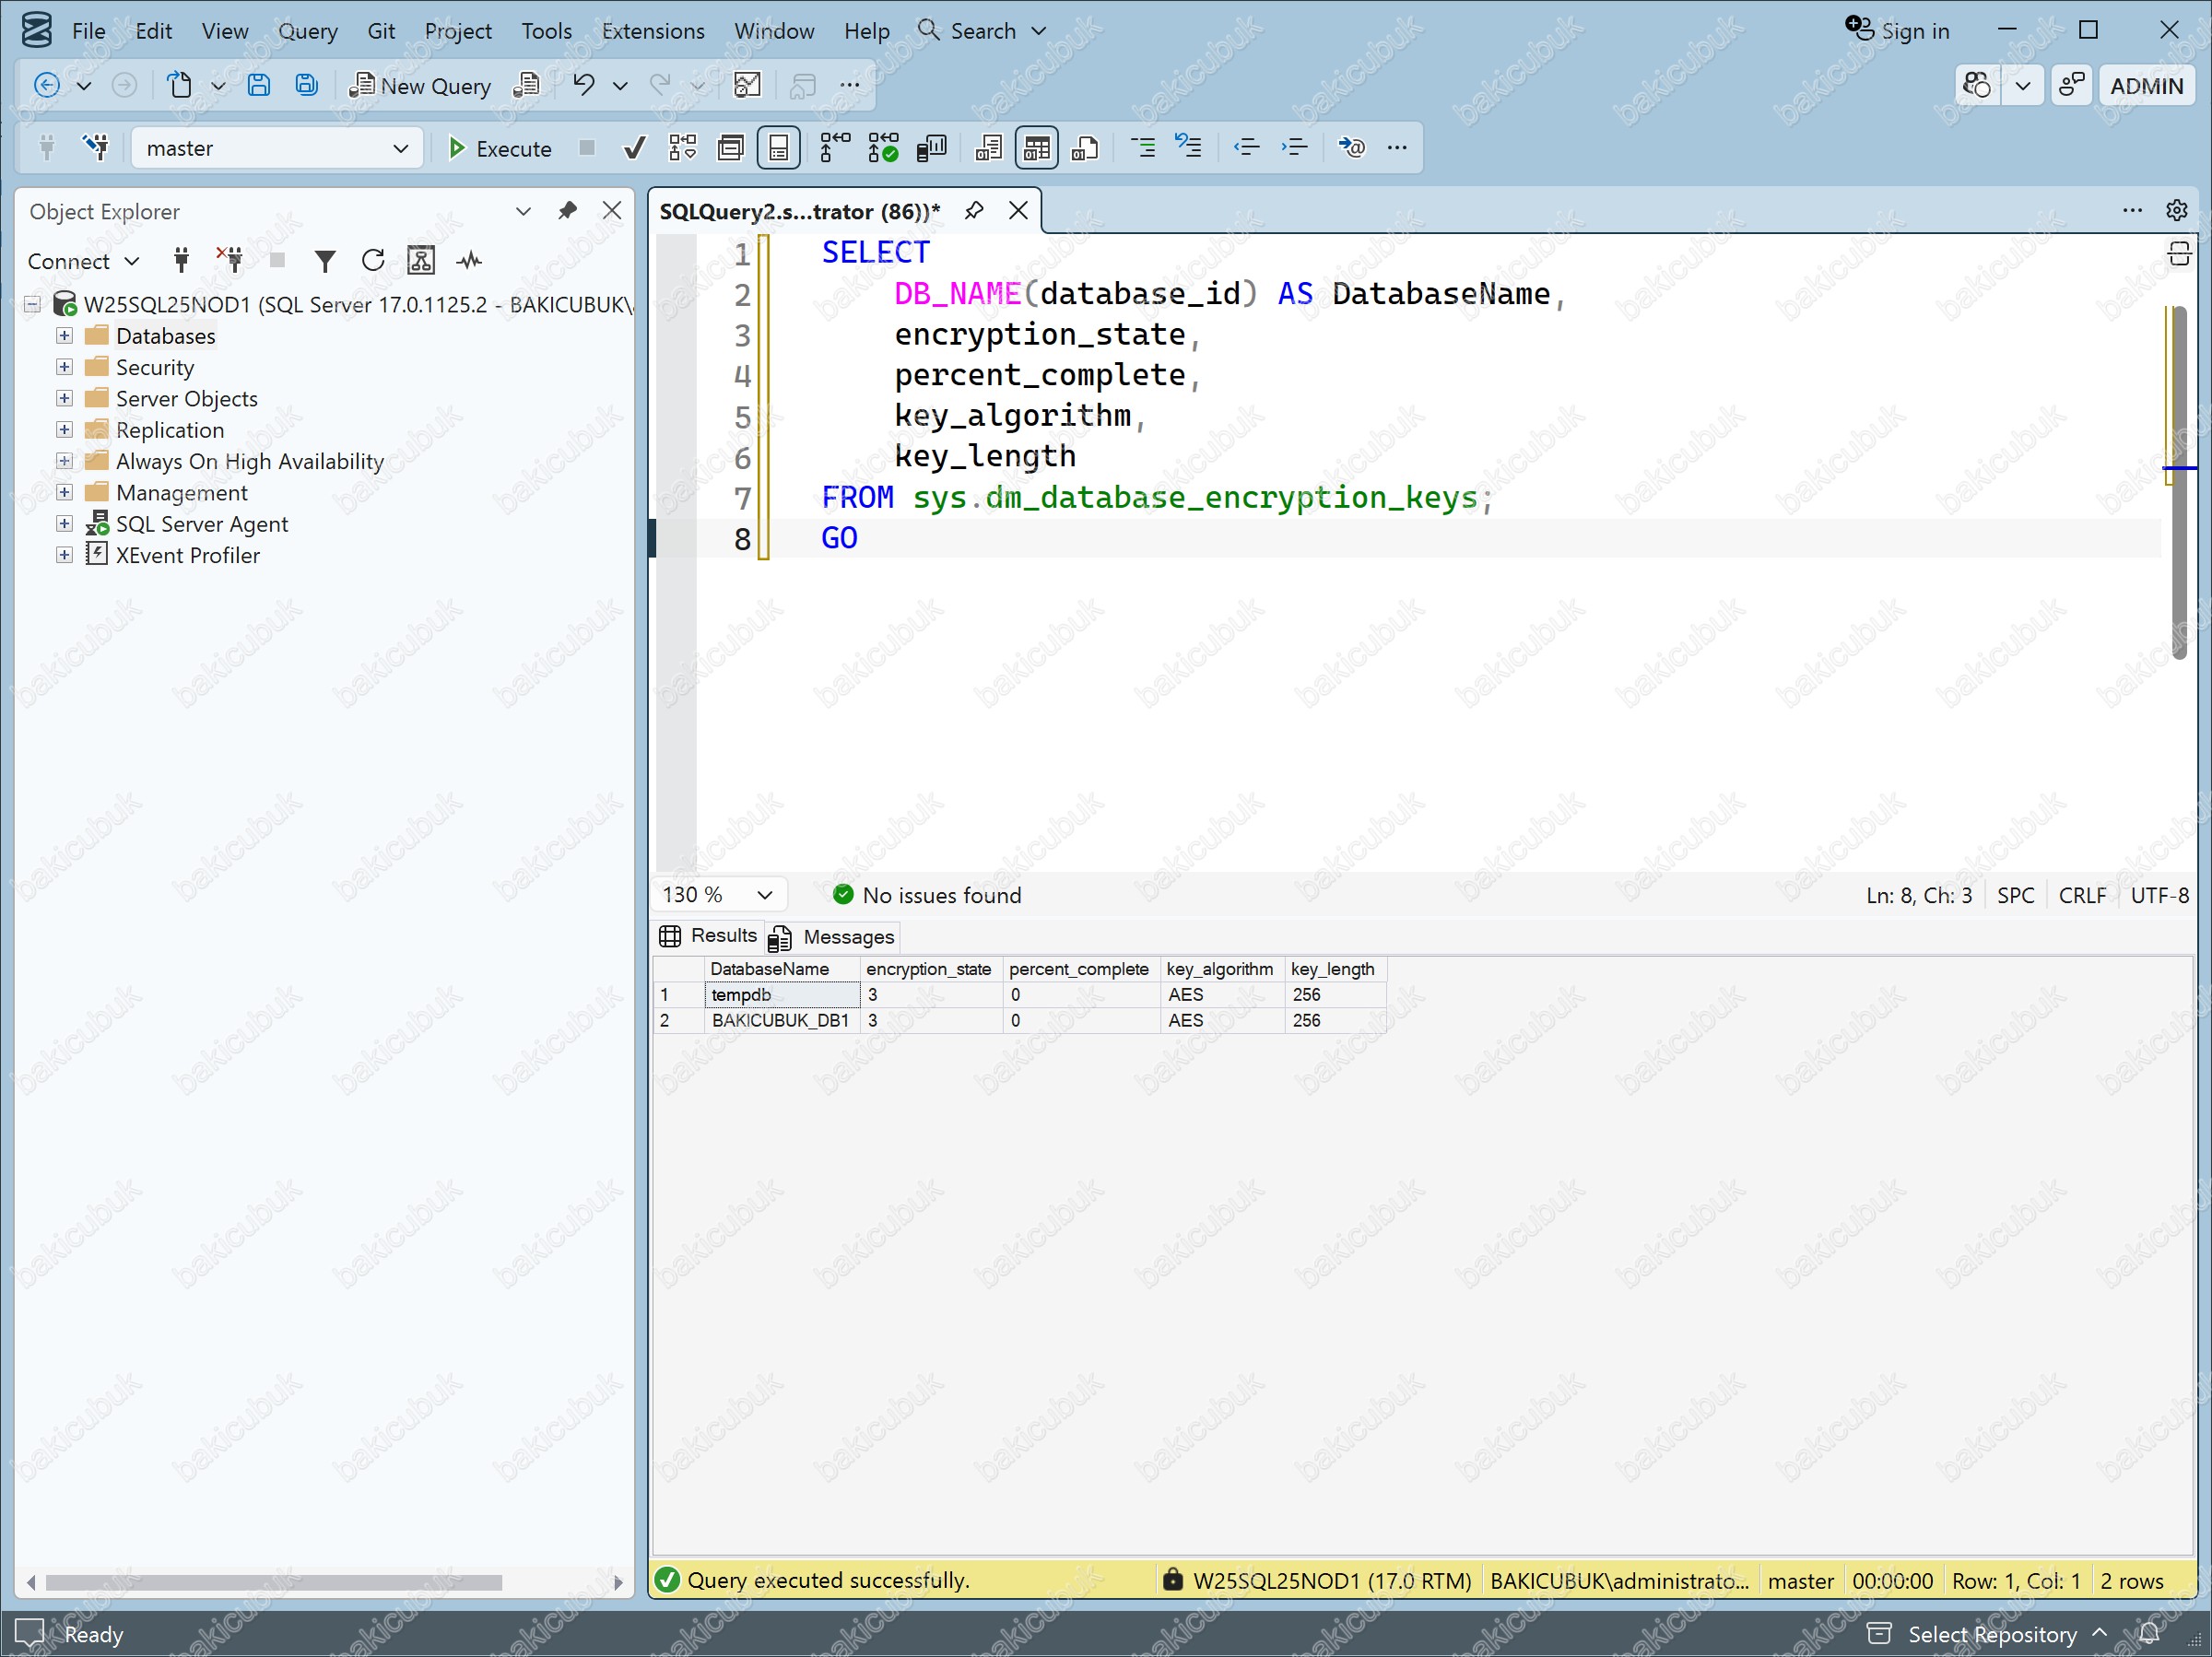Expand the Databases folder
Viewport: 2212px width, 1657px height.
point(64,335)
